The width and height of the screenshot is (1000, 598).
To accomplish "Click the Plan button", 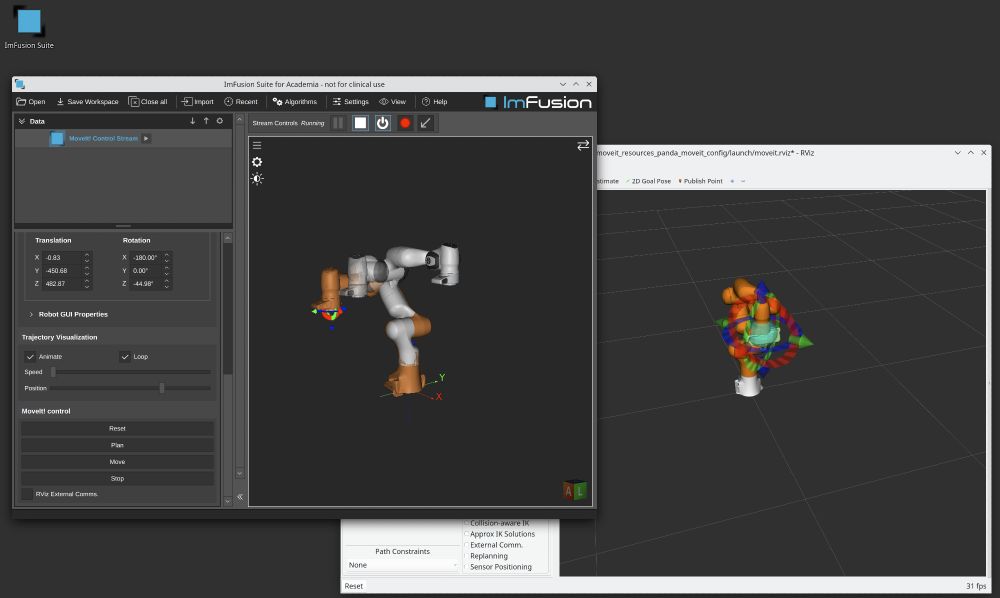I will pyautogui.click(x=117, y=445).
